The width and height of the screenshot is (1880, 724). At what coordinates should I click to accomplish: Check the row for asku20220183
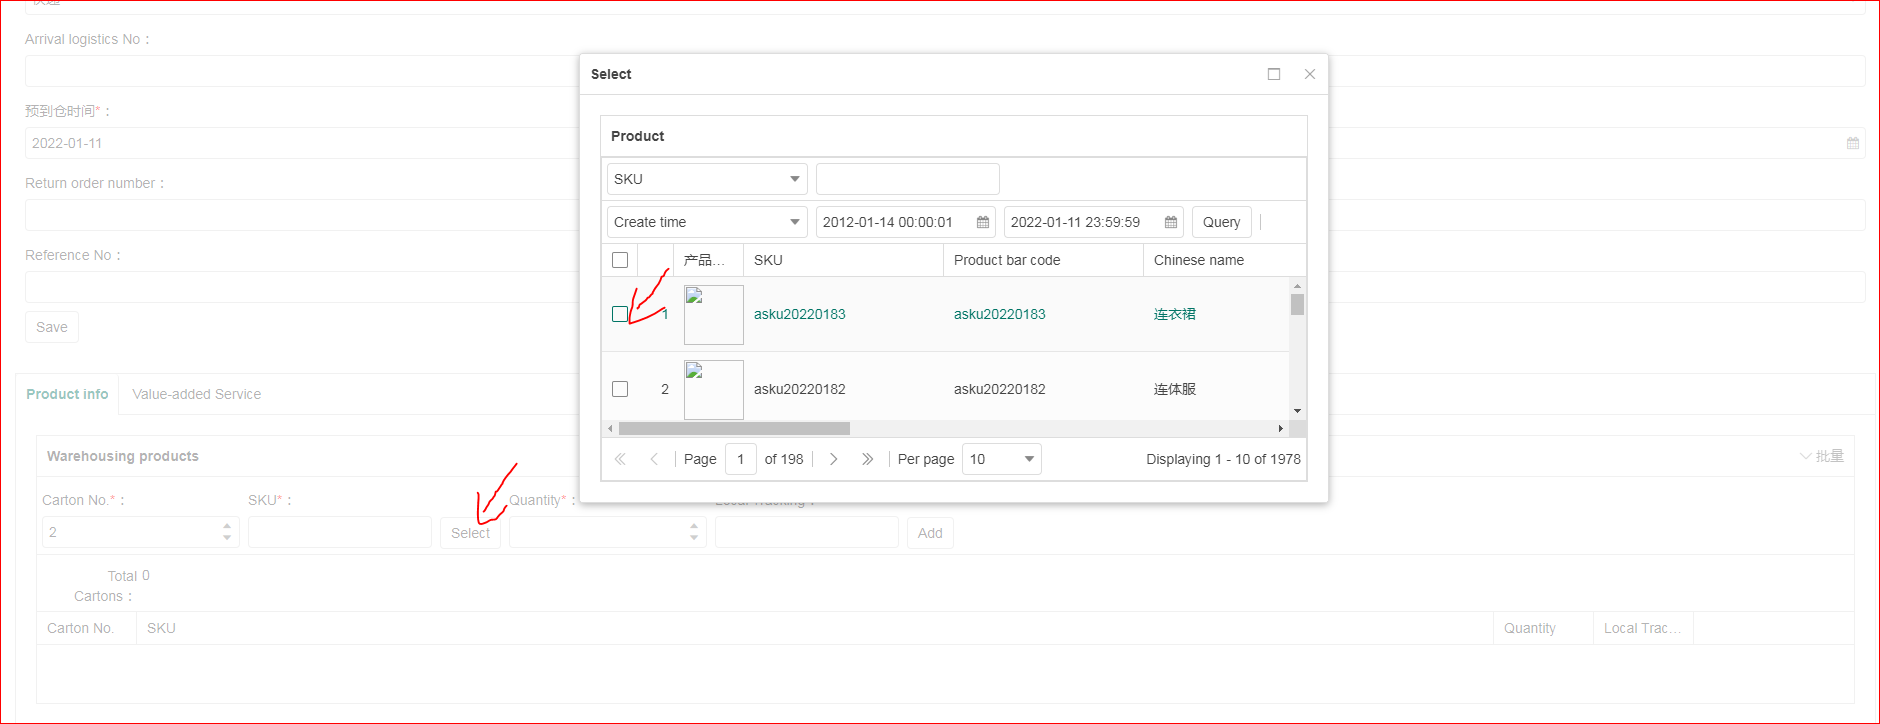(x=620, y=314)
